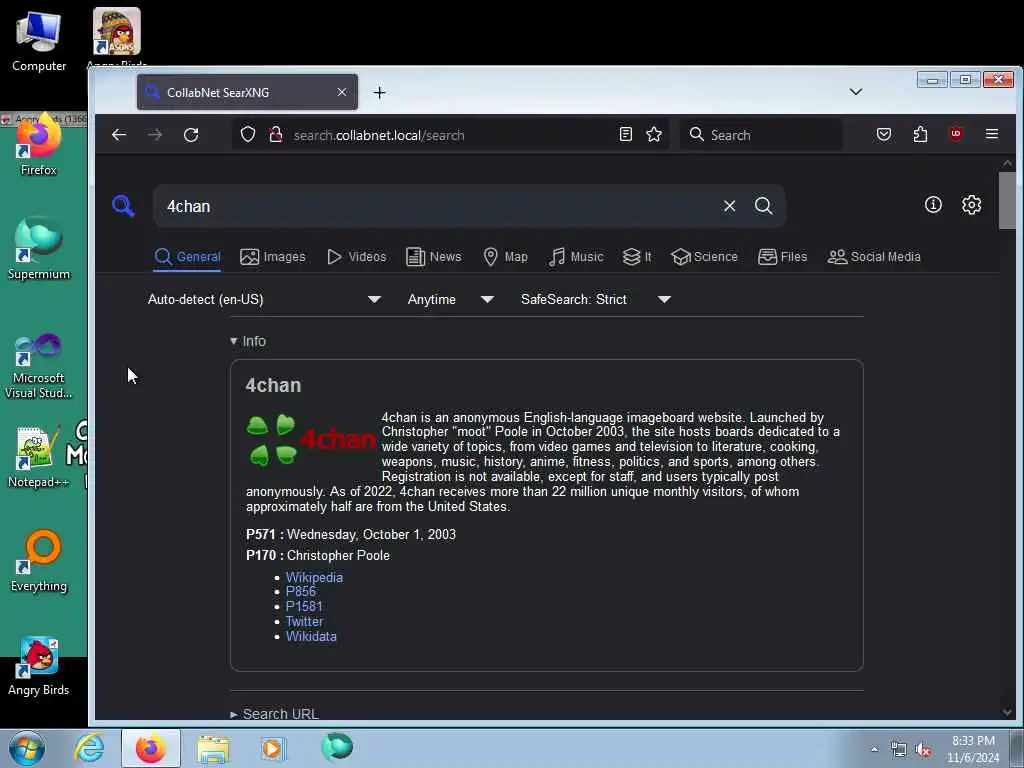This screenshot has height=768, width=1024.
Task: Close the CollabNet SearXNG tab
Action: click(x=342, y=92)
